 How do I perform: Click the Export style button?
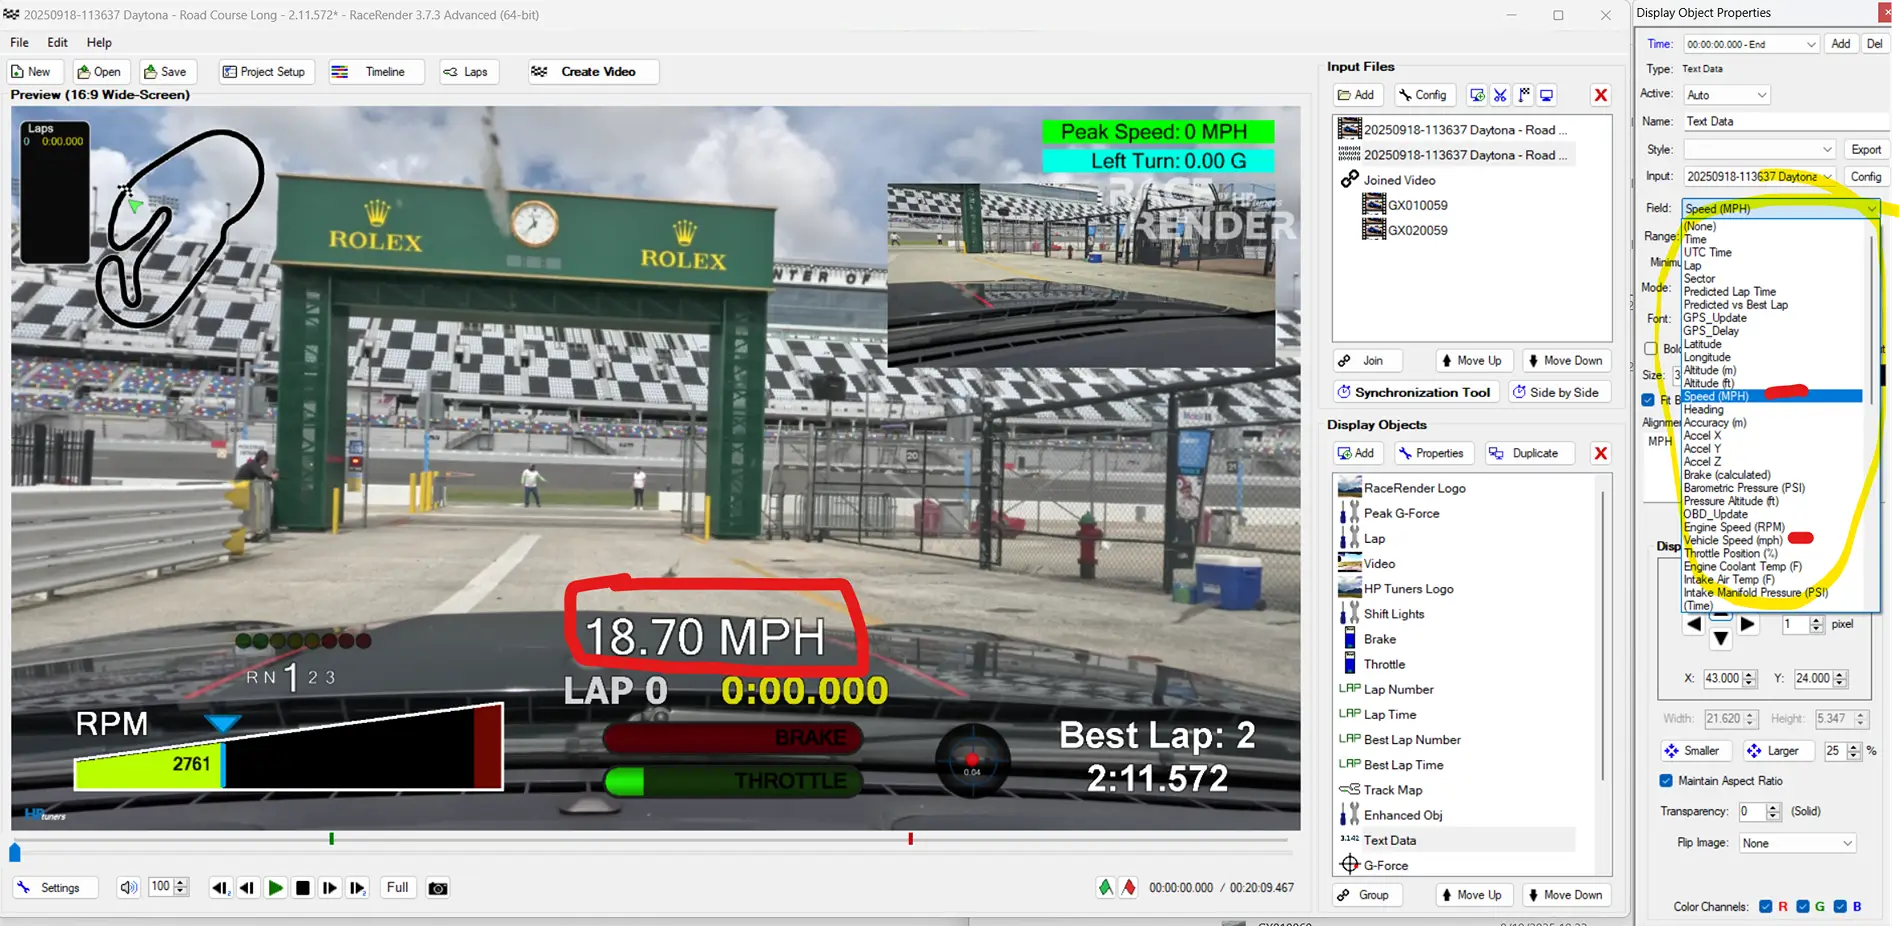tap(1866, 149)
